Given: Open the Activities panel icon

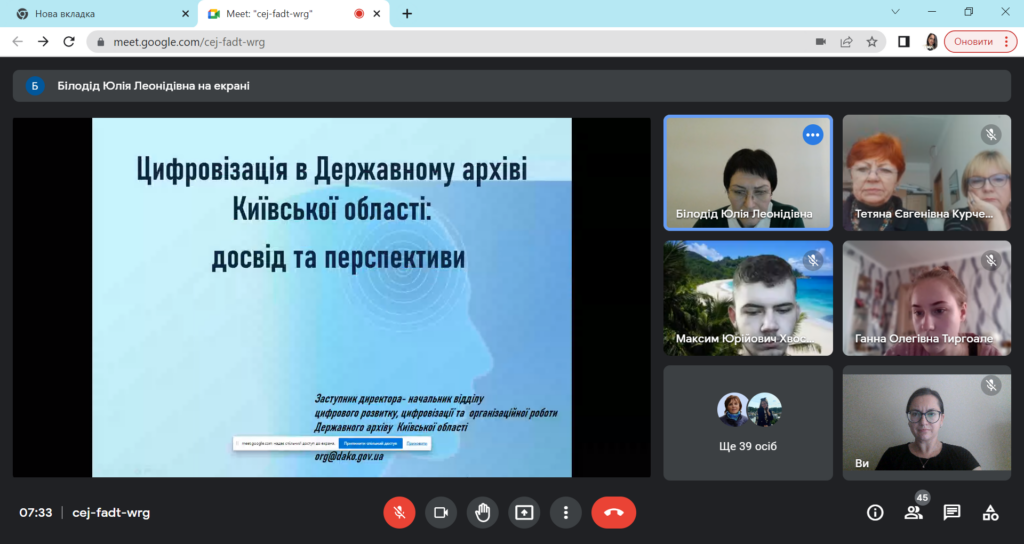Looking at the screenshot, I should click(990, 512).
